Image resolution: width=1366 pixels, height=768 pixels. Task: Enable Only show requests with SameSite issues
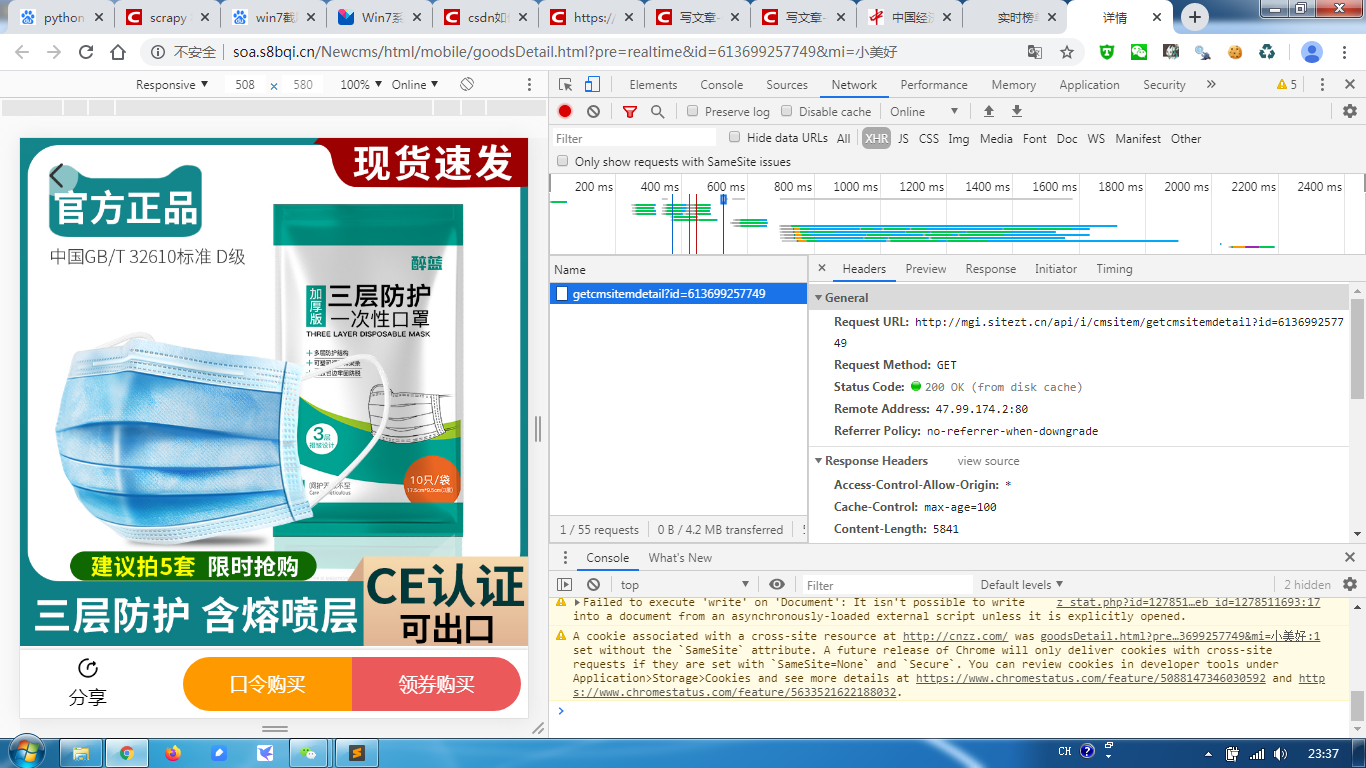562,160
